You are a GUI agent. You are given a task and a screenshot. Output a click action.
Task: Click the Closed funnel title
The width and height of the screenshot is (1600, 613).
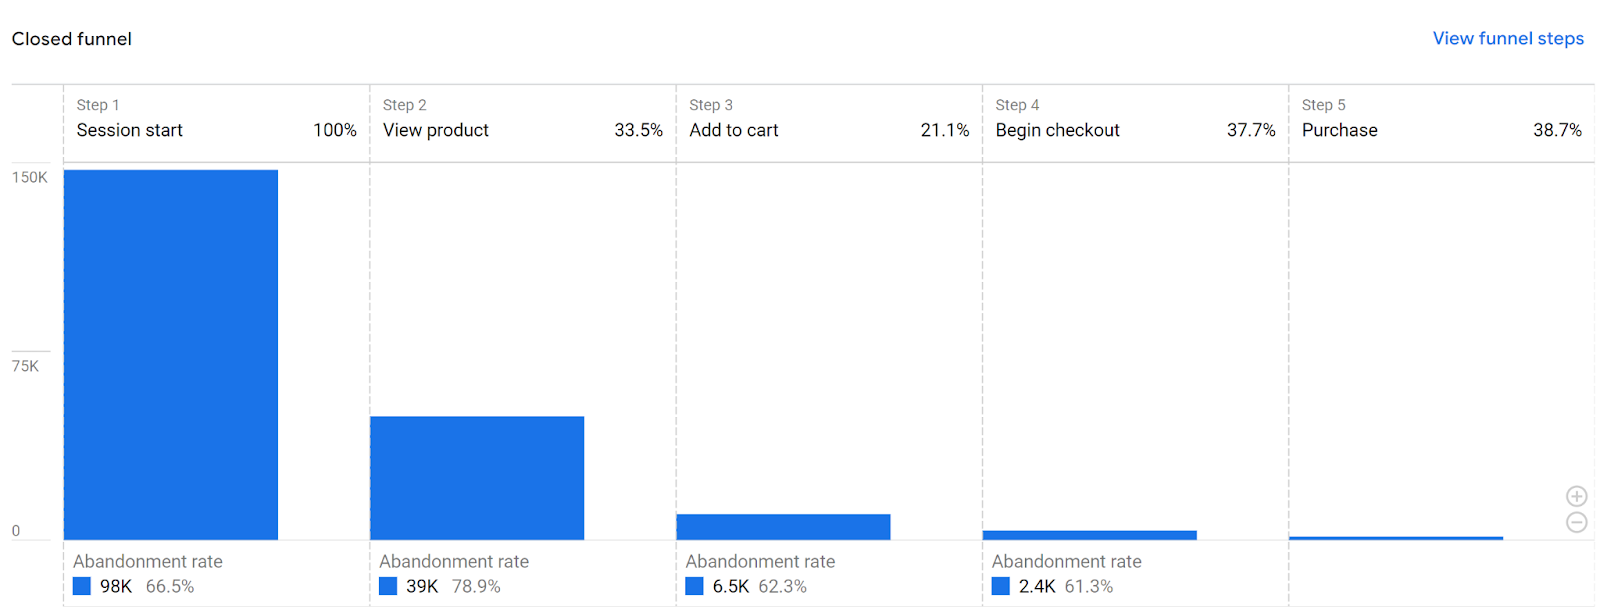[x=72, y=39]
